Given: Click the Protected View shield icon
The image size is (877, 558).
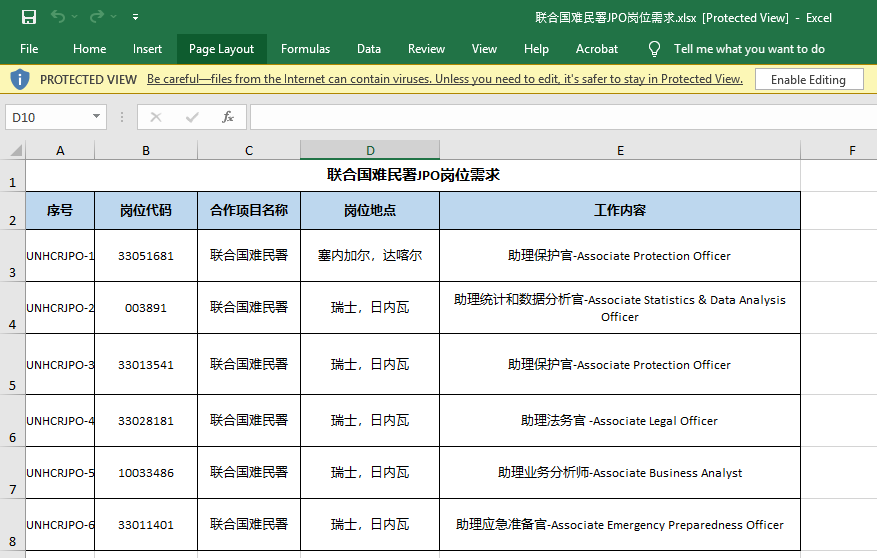Looking at the screenshot, I should pos(20,79).
